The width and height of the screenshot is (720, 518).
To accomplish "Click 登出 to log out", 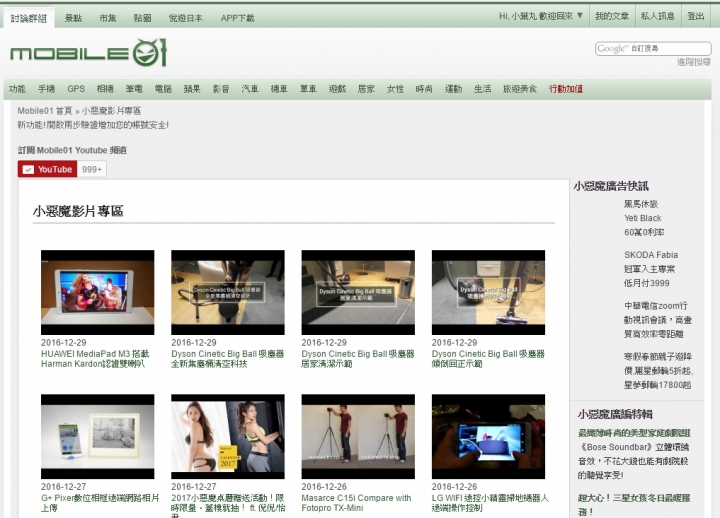I will [696, 16].
